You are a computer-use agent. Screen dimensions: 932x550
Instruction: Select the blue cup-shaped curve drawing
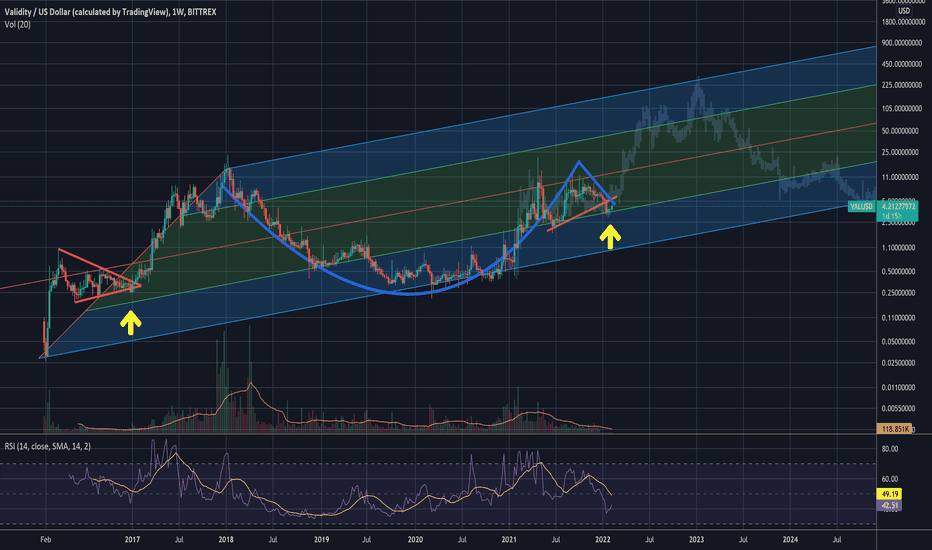410,294
